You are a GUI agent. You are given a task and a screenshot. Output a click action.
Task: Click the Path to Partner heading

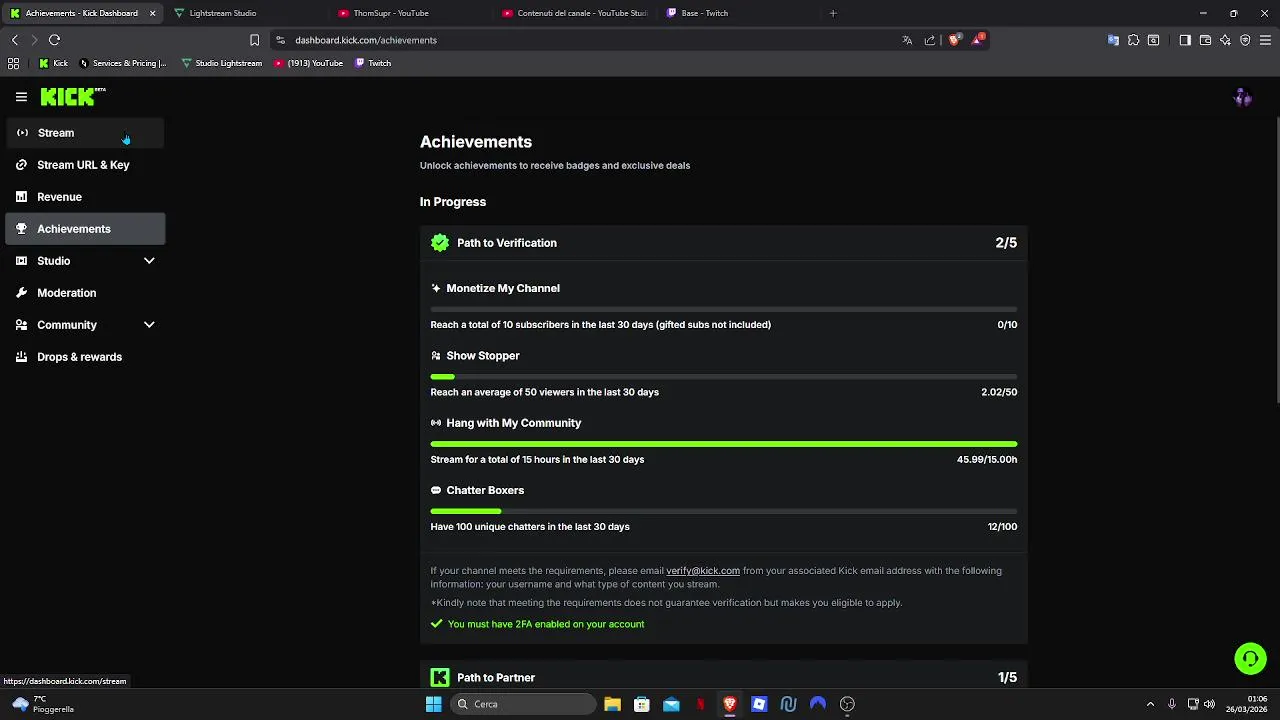pos(496,678)
